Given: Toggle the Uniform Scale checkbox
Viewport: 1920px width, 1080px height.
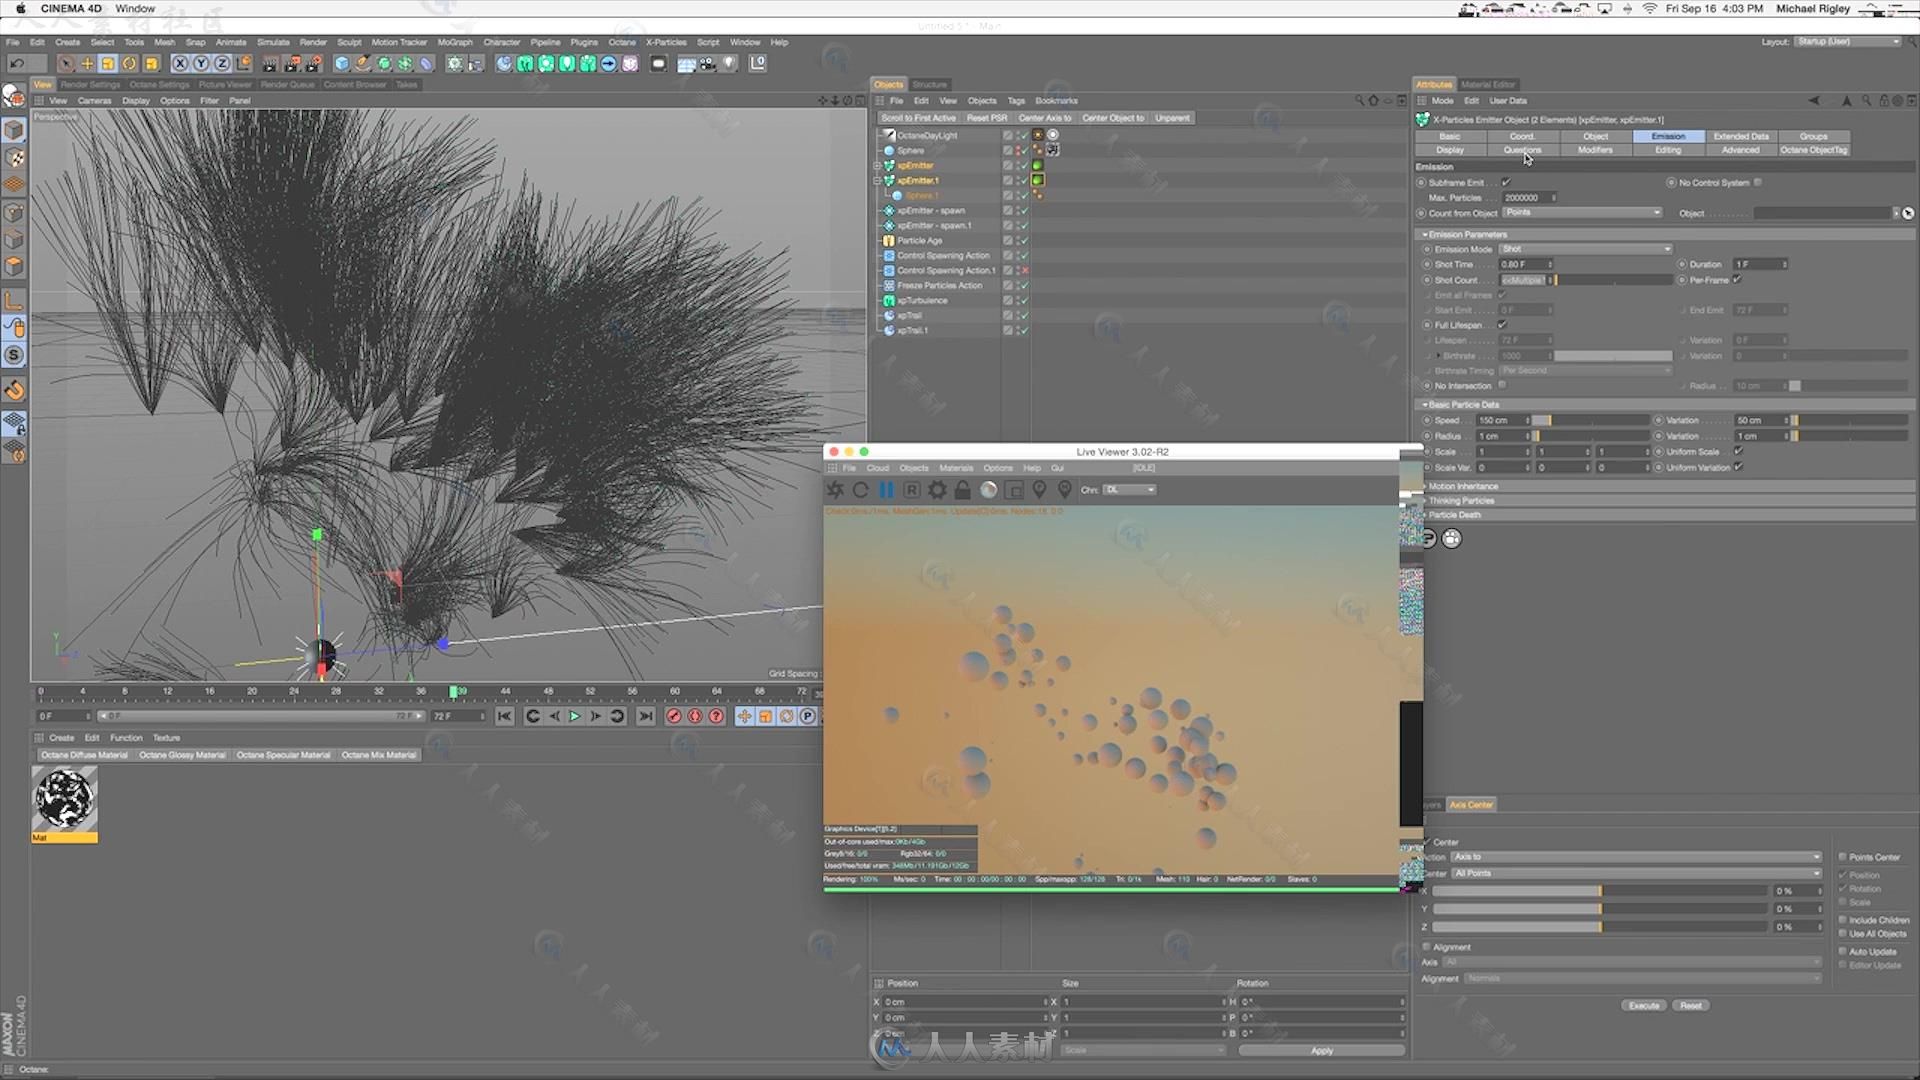Looking at the screenshot, I should tap(1739, 452).
